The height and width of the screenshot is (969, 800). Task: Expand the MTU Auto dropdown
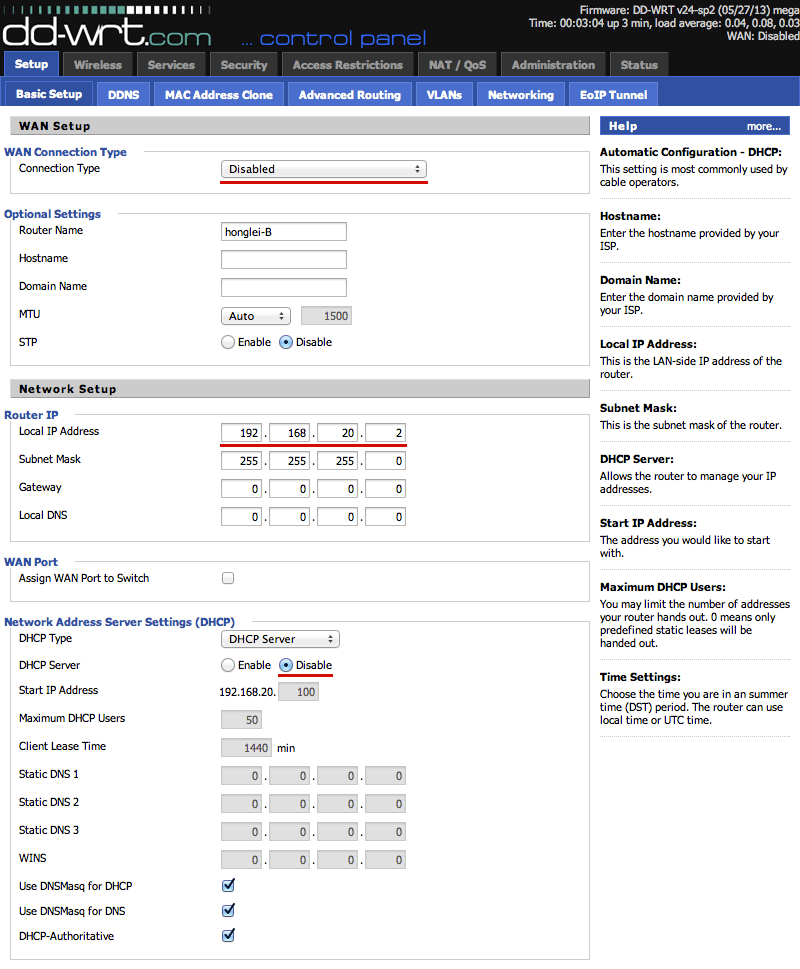click(x=256, y=316)
